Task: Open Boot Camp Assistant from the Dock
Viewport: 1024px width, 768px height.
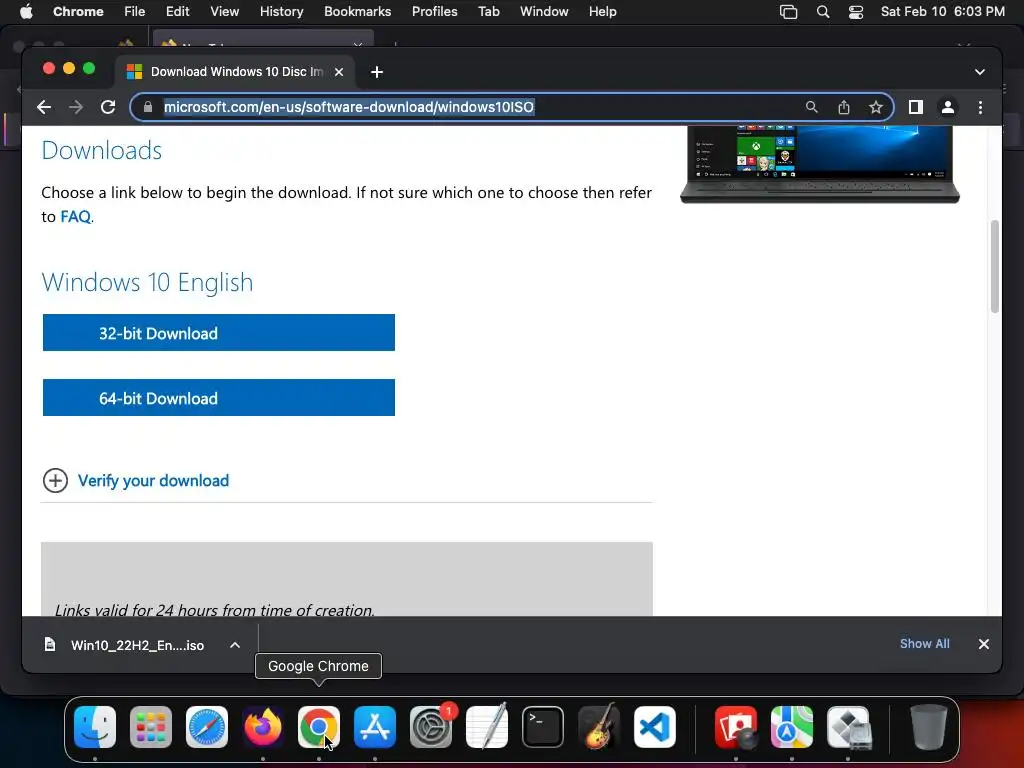Action: (x=848, y=727)
